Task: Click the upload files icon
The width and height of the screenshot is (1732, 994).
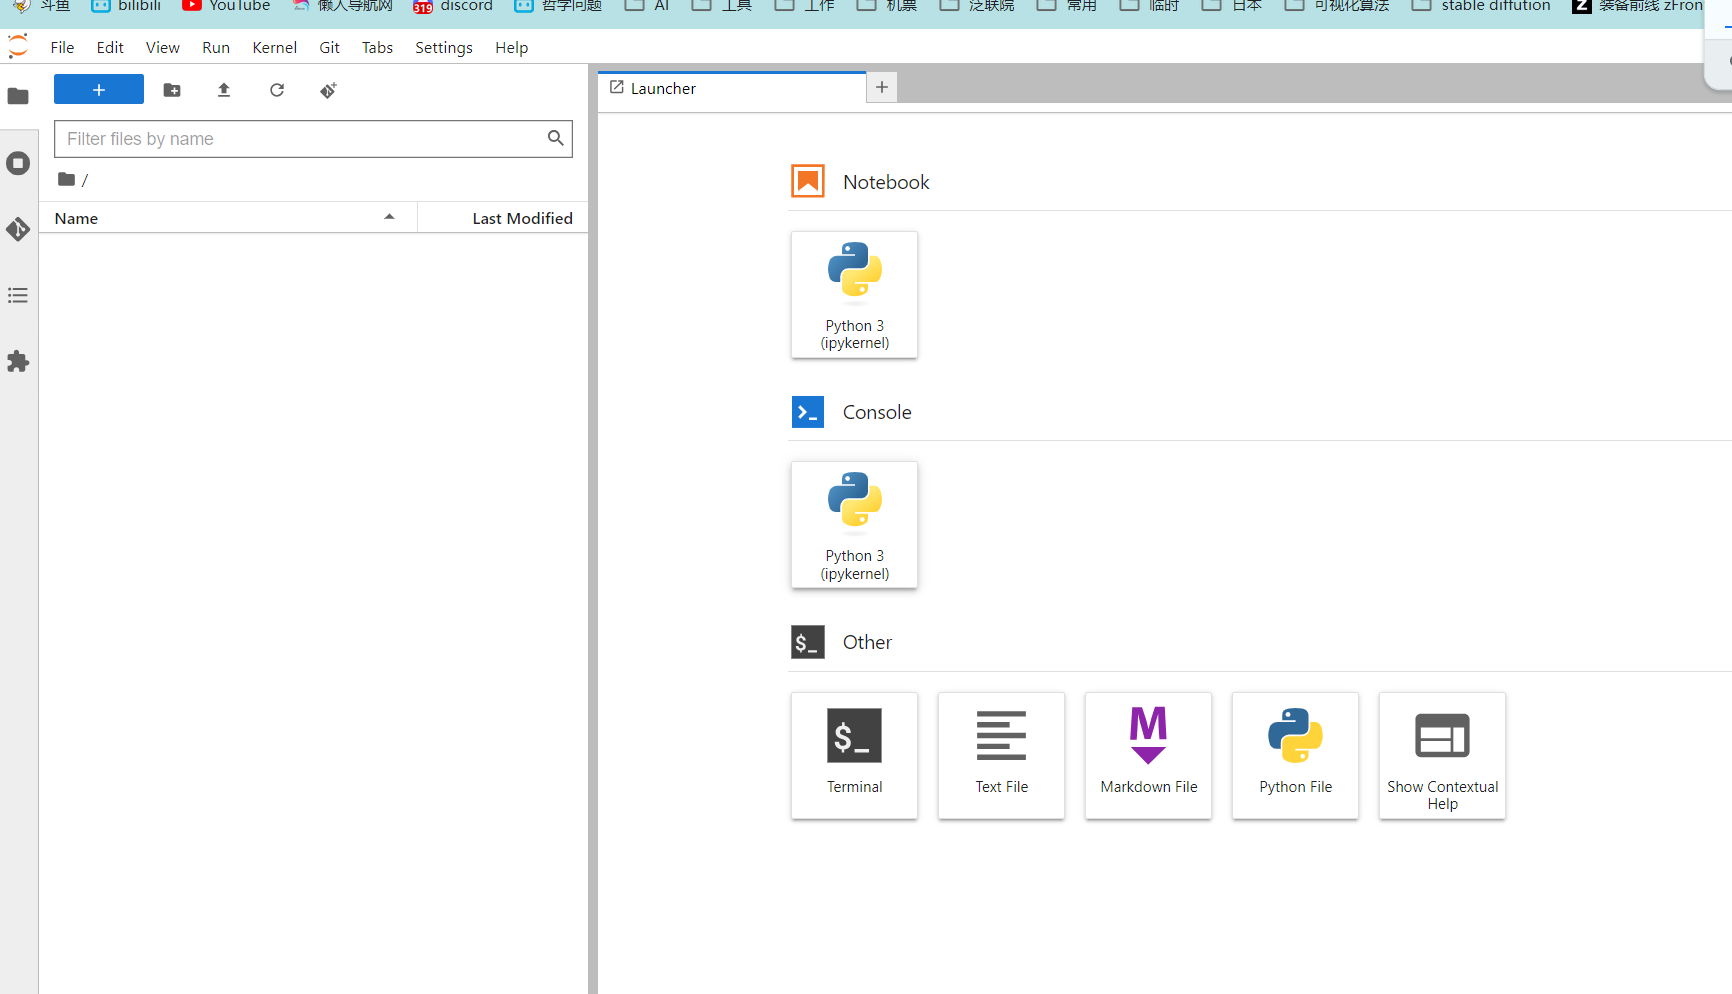Action: [x=224, y=90]
